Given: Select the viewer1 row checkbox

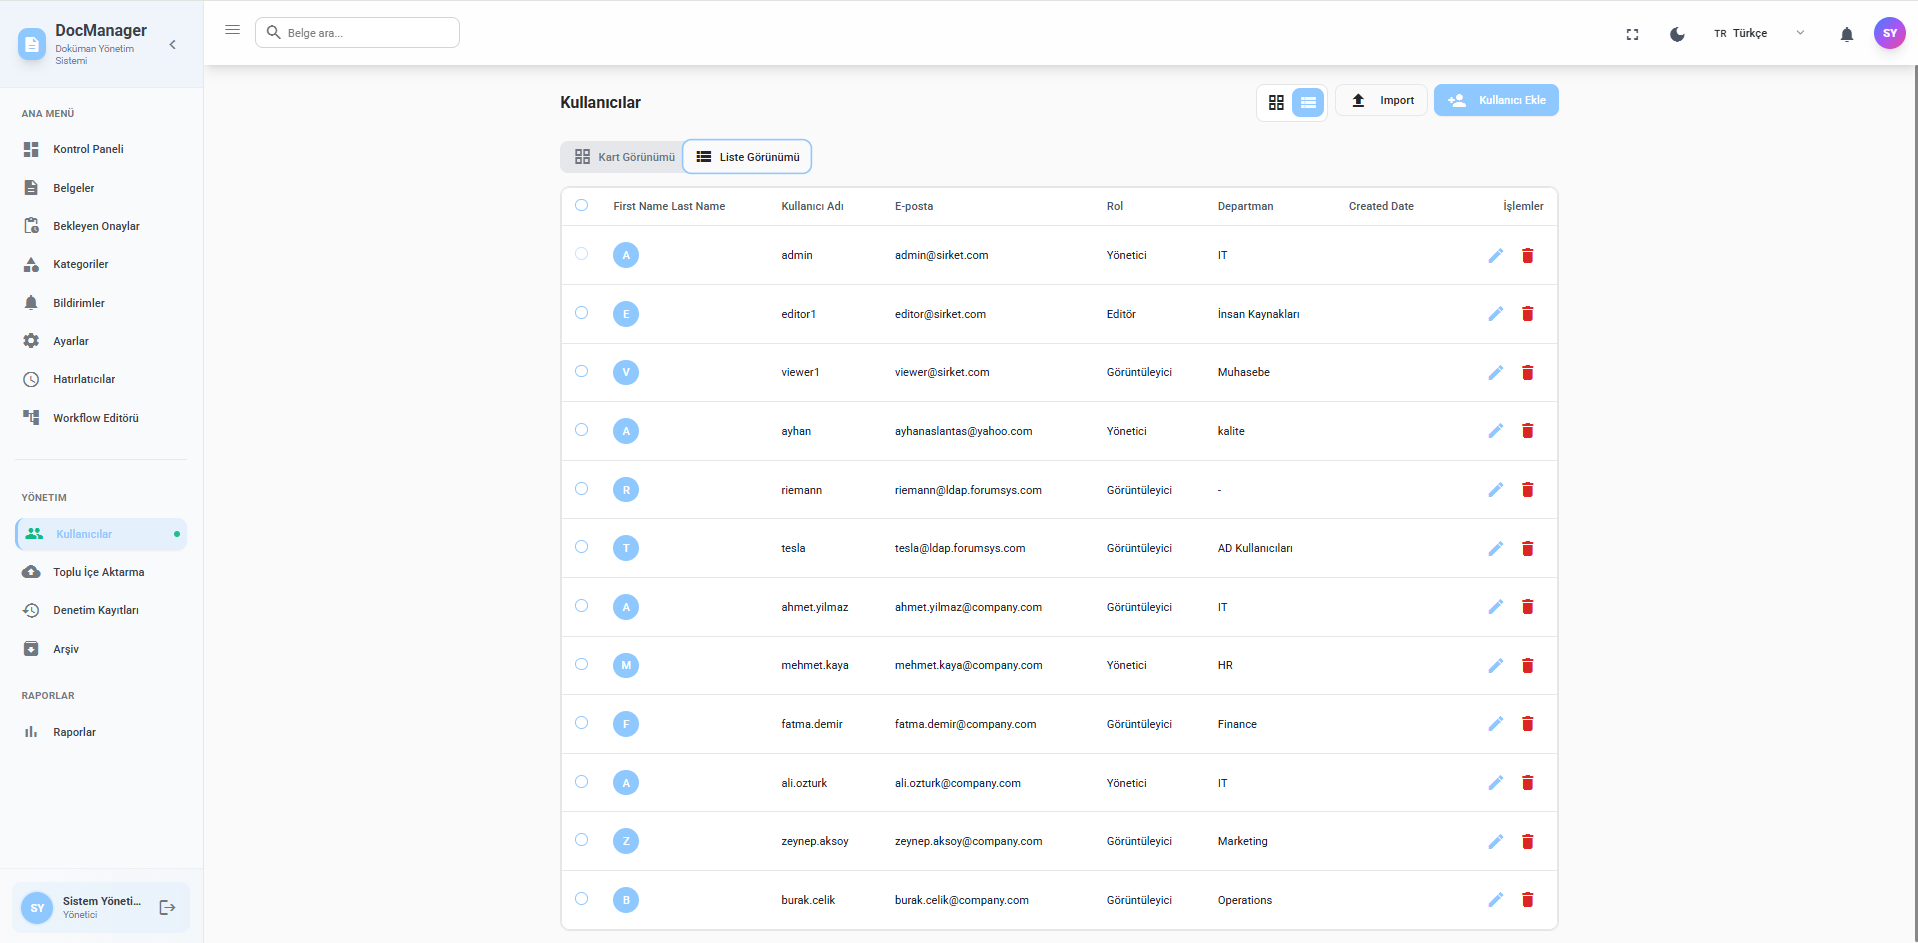Looking at the screenshot, I should click(x=581, y=371).
